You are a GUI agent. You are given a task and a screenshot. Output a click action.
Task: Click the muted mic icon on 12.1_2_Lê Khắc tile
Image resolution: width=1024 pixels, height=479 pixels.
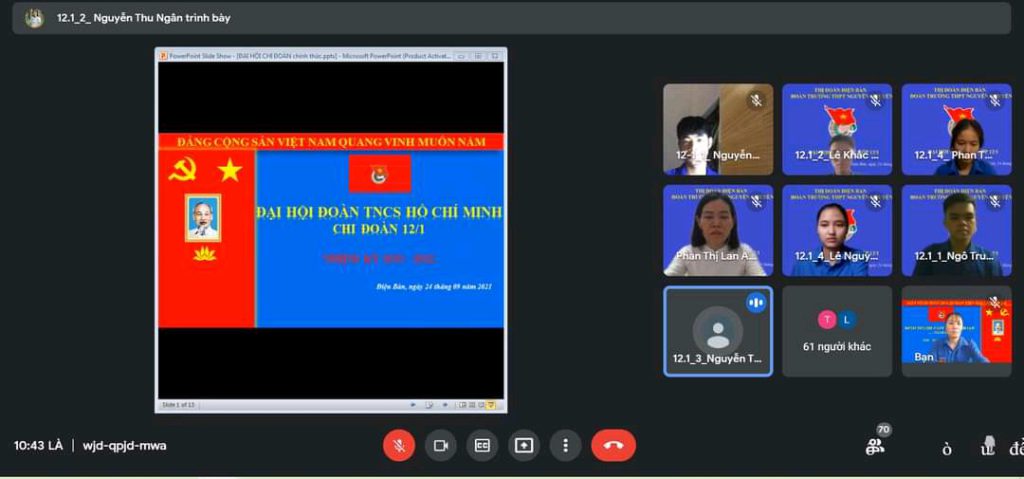pyautogui.click(x=875, y=101)
